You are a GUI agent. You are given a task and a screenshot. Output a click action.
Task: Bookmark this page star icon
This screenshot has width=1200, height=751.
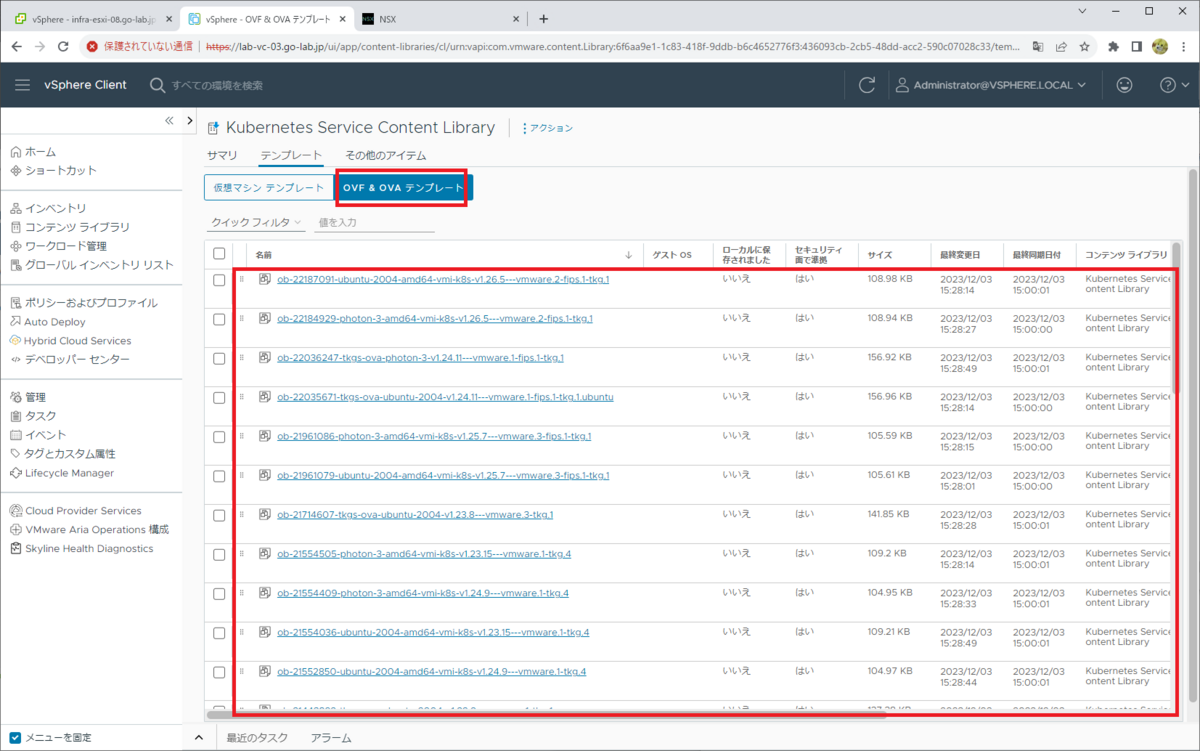(1084, 46)
